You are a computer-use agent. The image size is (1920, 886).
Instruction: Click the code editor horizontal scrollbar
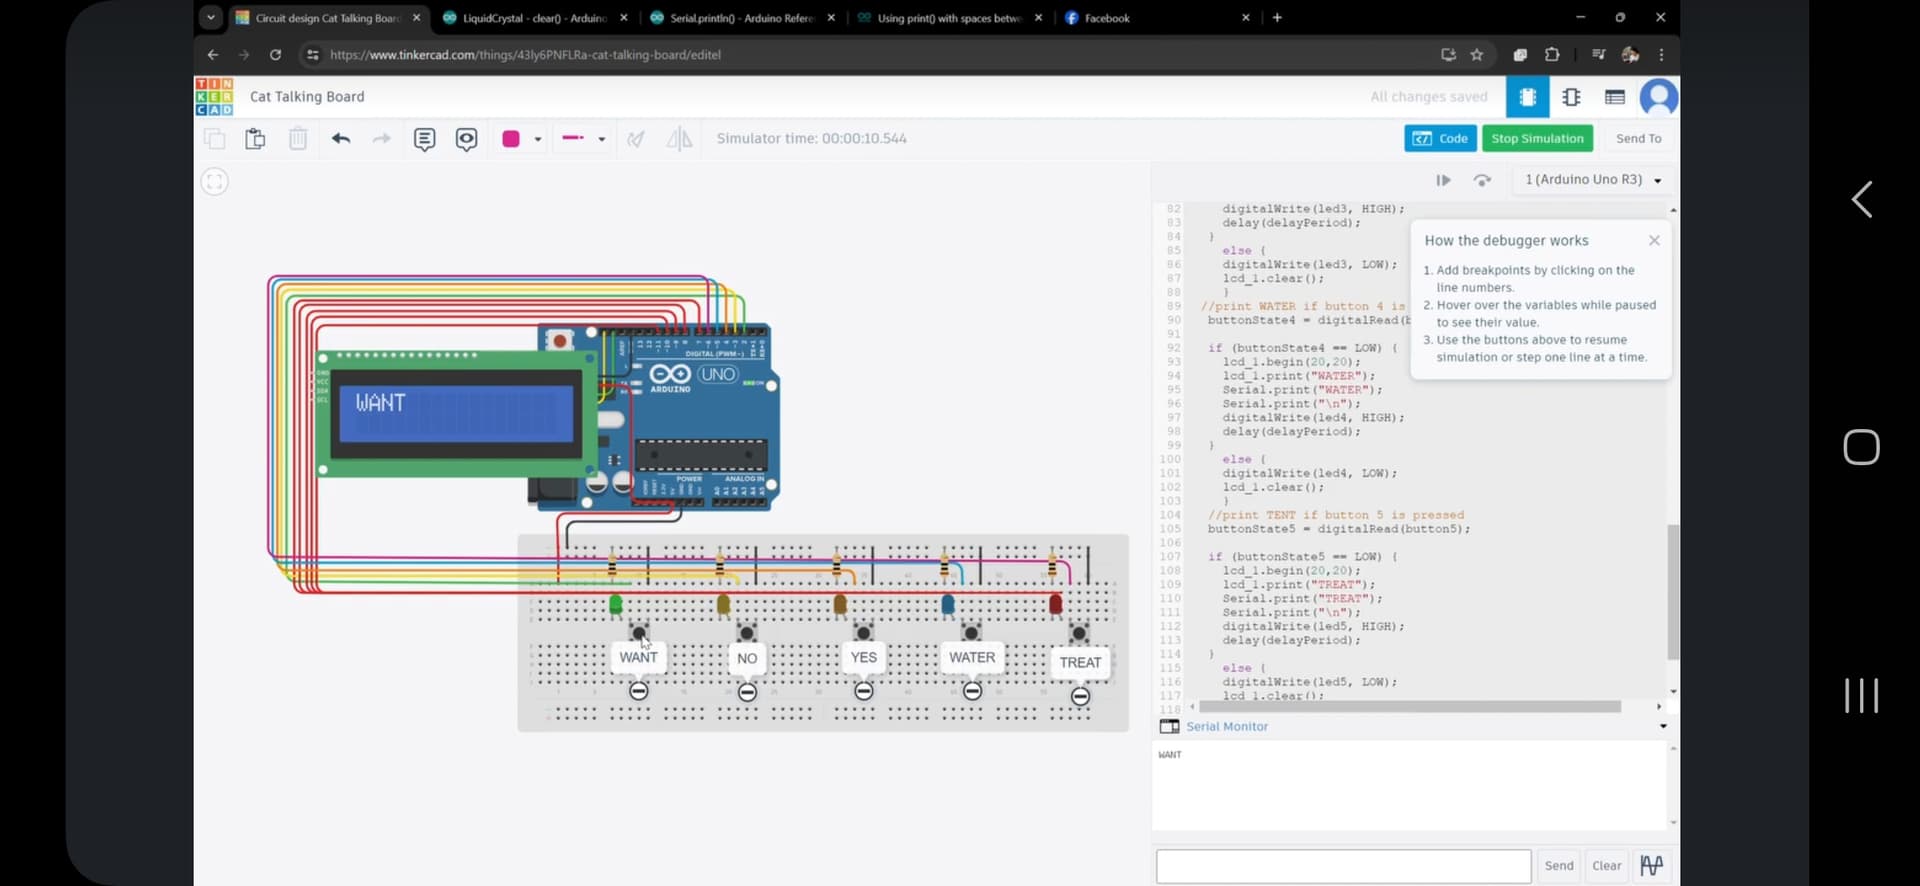[x=1410, y=706]
